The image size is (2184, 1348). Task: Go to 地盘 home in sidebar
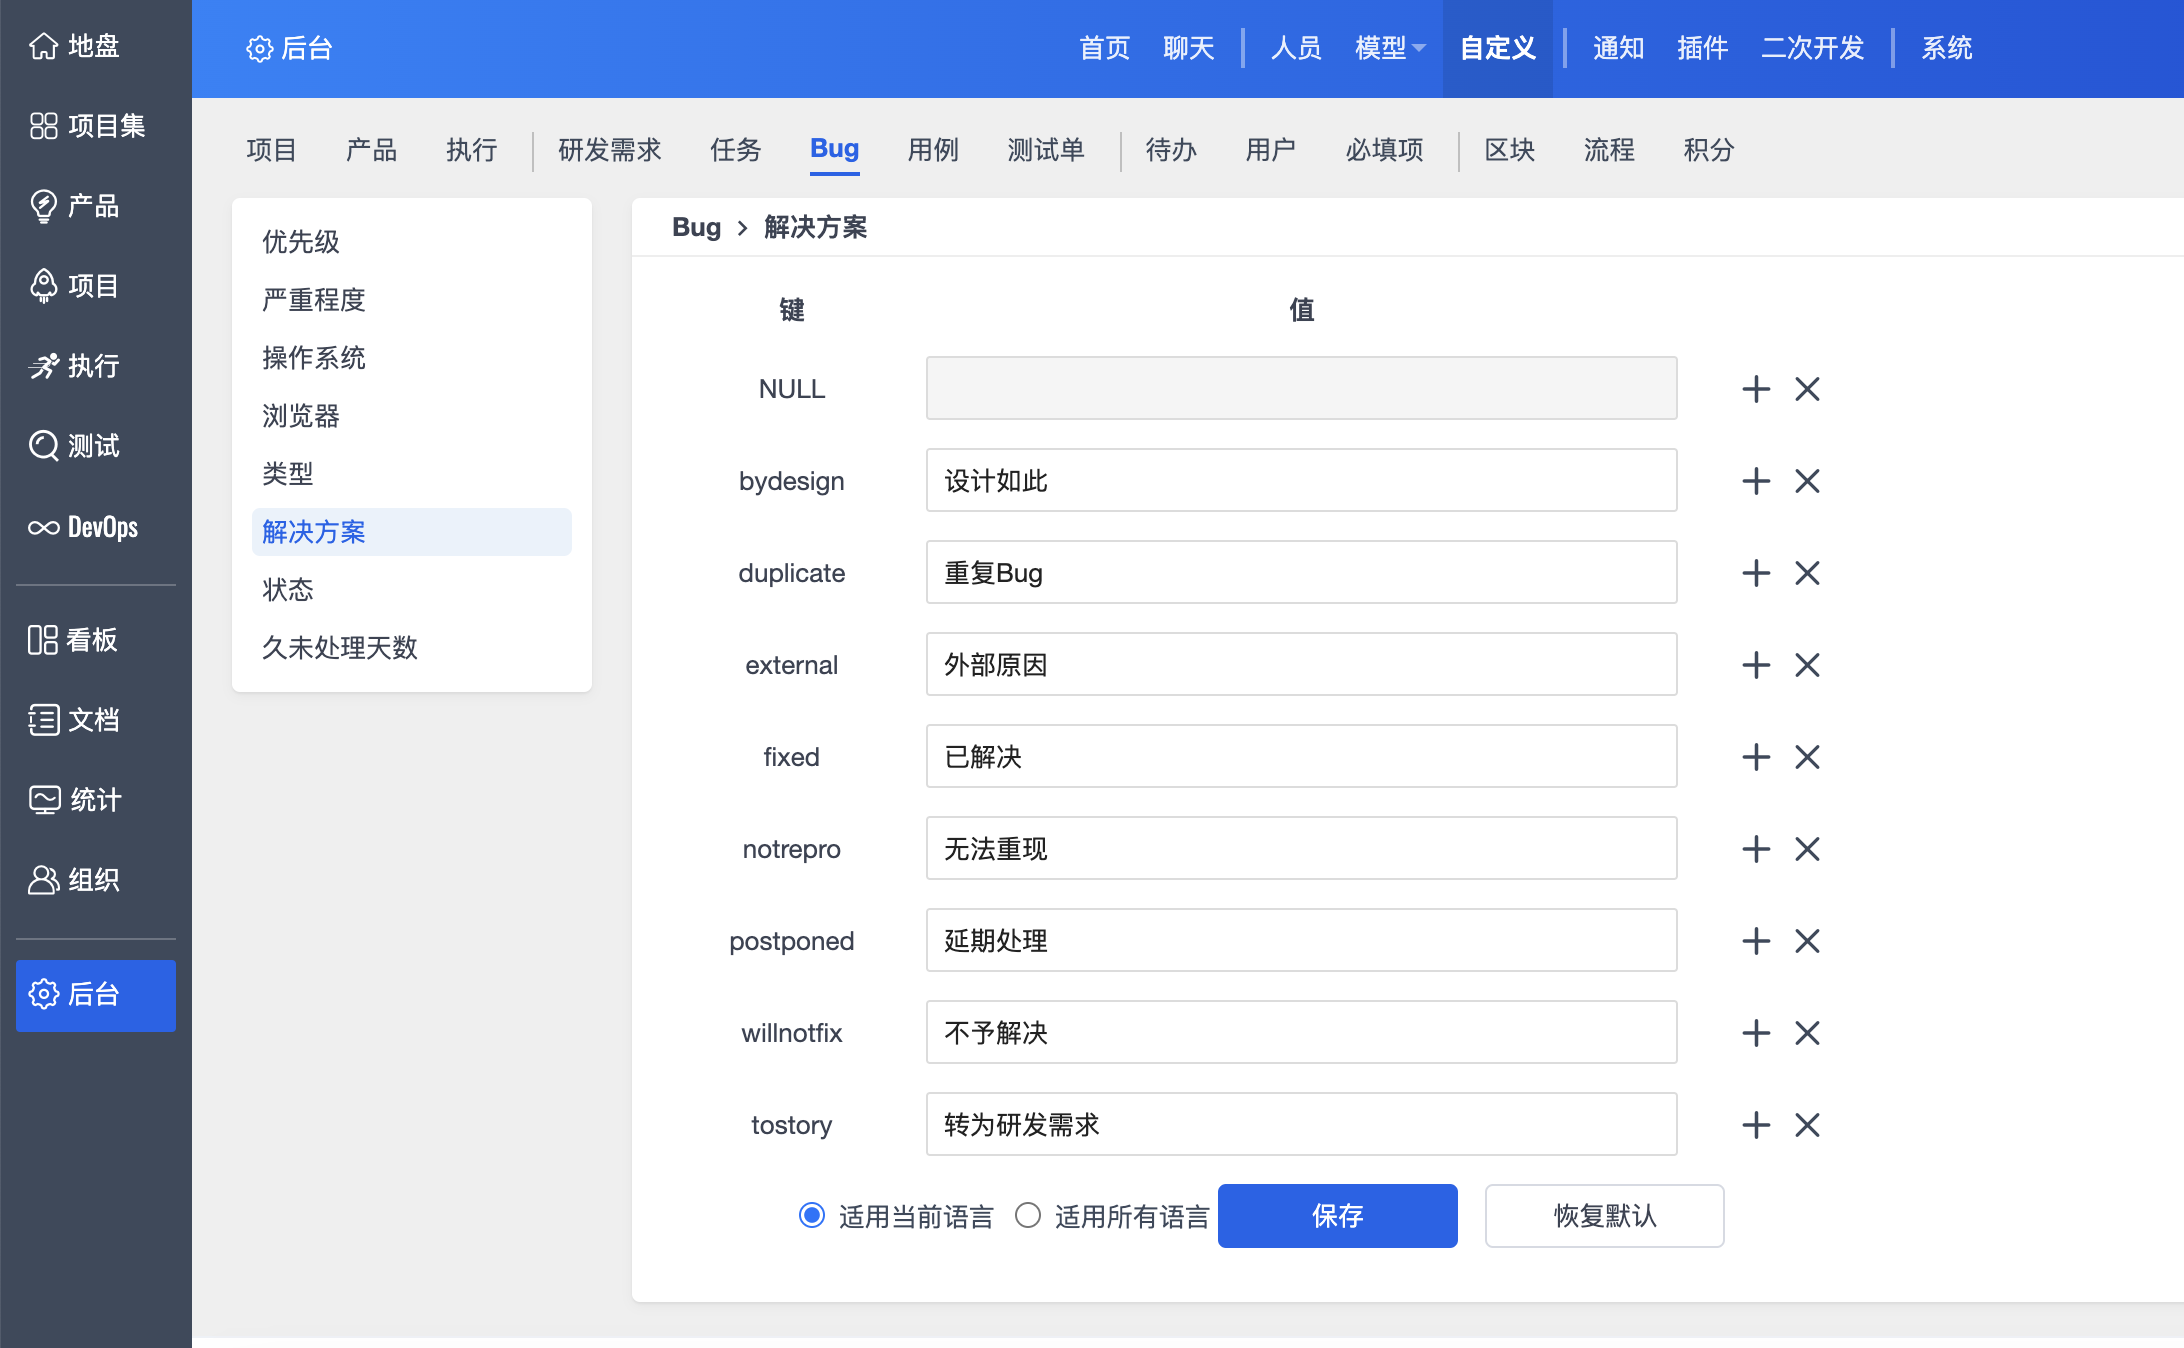click(74, 46)
